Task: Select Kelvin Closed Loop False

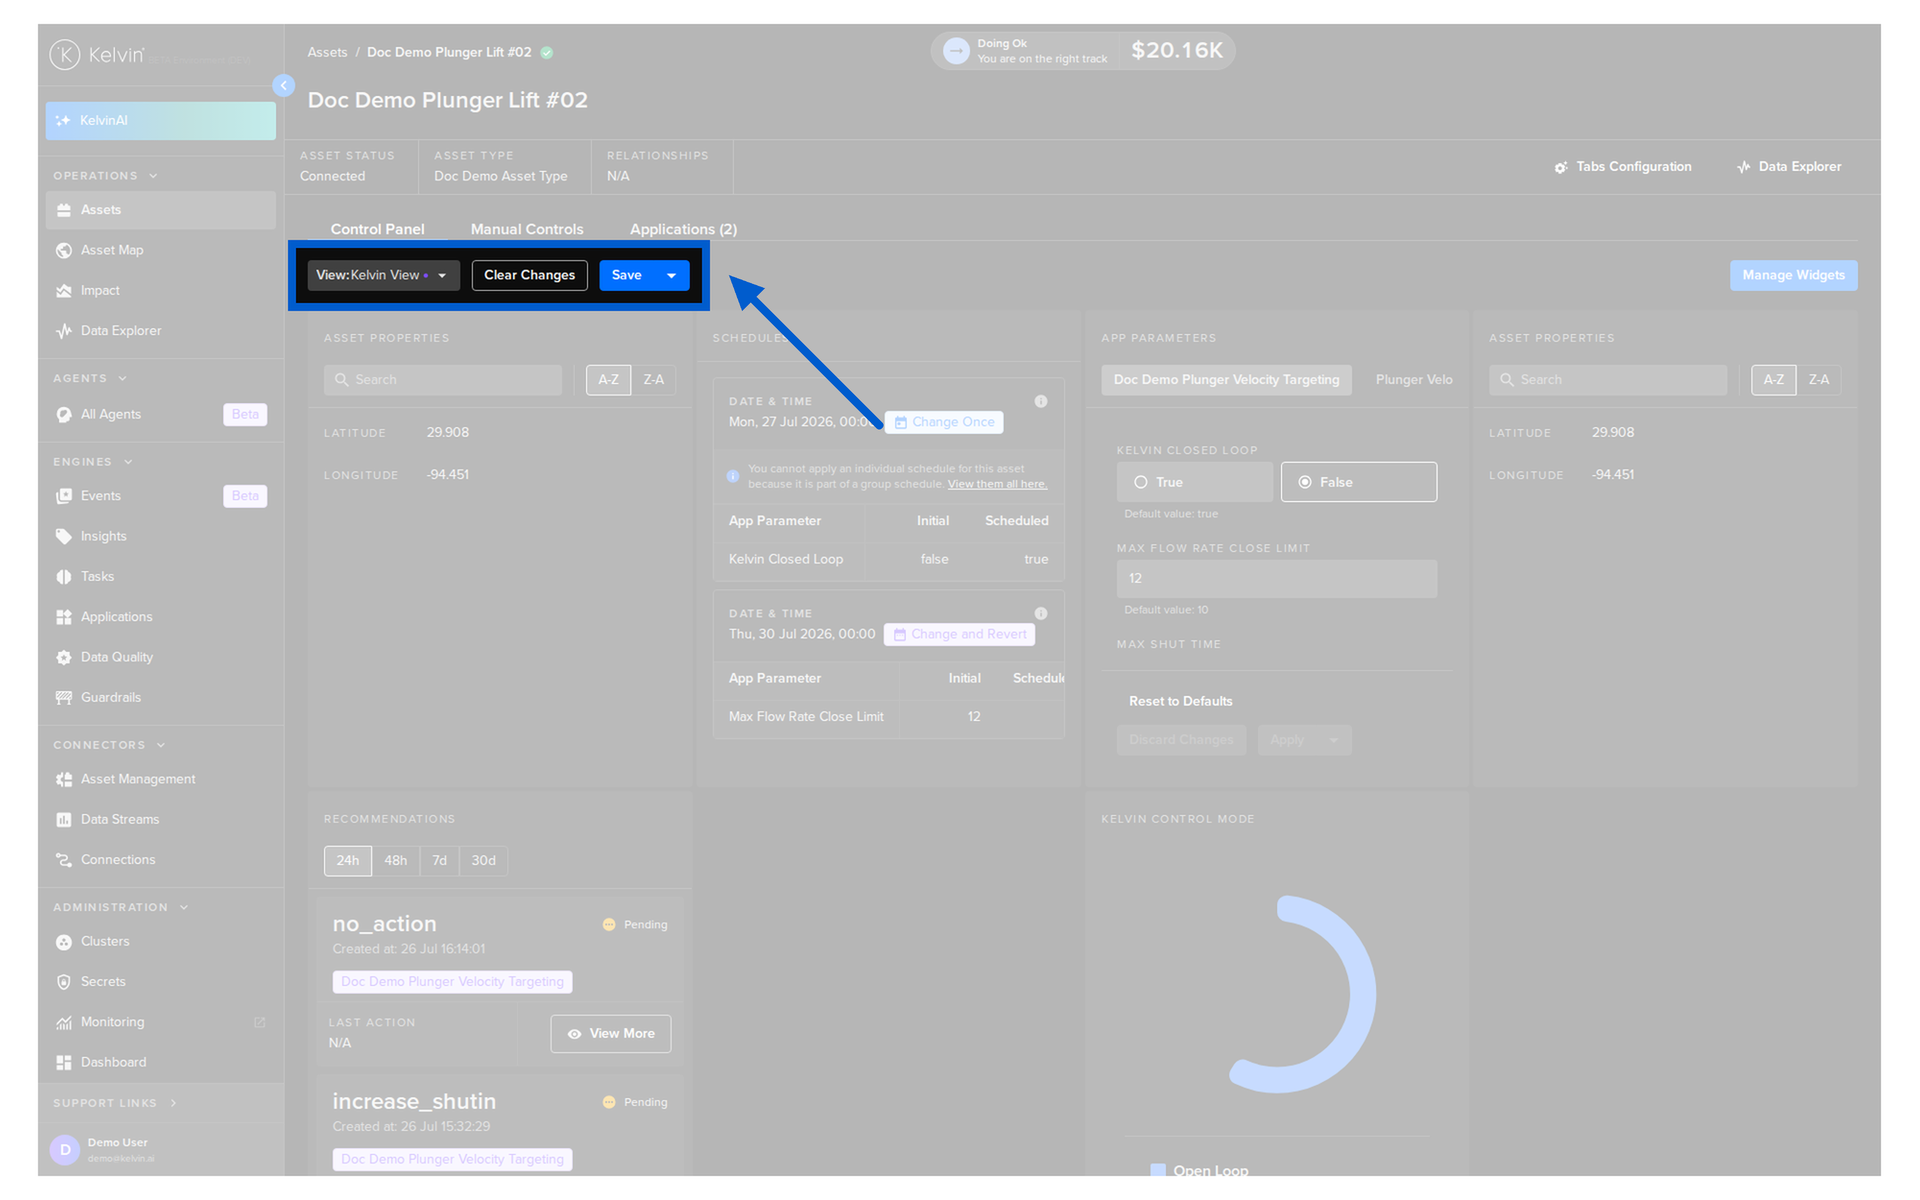Action: (1358, 482)
